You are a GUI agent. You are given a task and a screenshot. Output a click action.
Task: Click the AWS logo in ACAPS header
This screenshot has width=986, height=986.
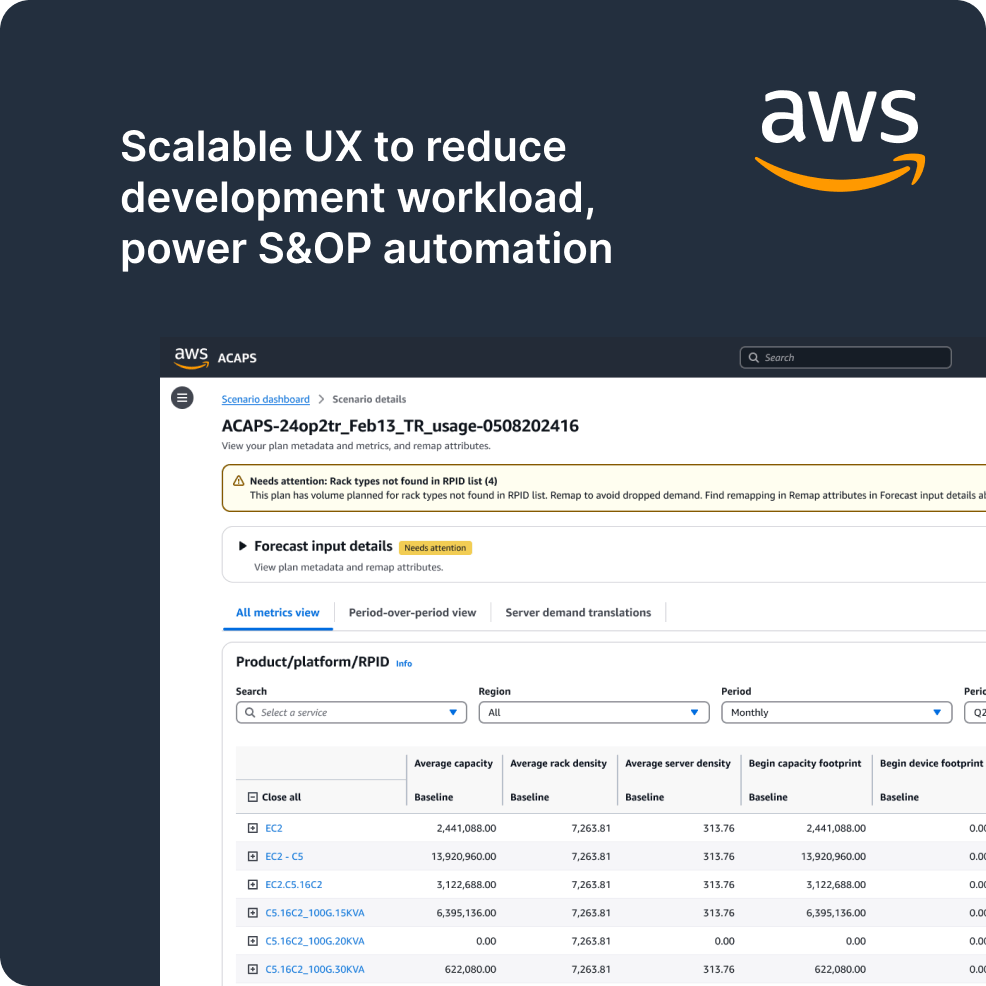(191, 357)
